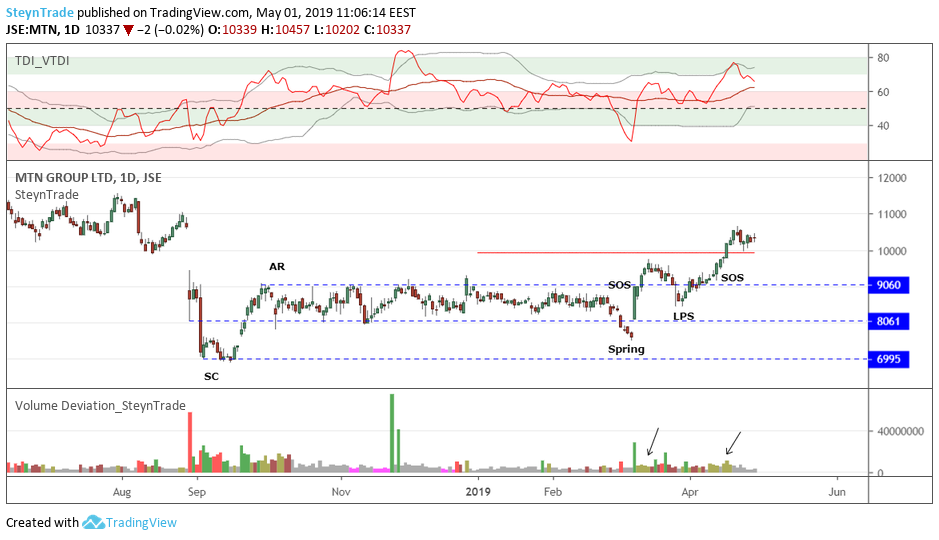Click the SteynTrade watermark under chart title
The width and height of the screenshot is (939, 540).
tap(47, 195)
